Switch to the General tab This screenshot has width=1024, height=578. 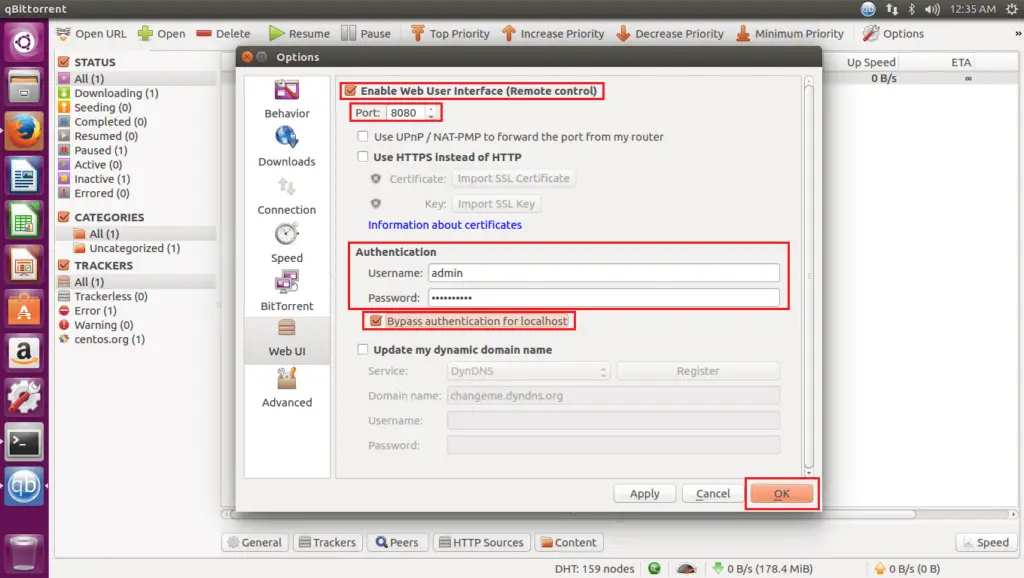(x=255, y=542)
